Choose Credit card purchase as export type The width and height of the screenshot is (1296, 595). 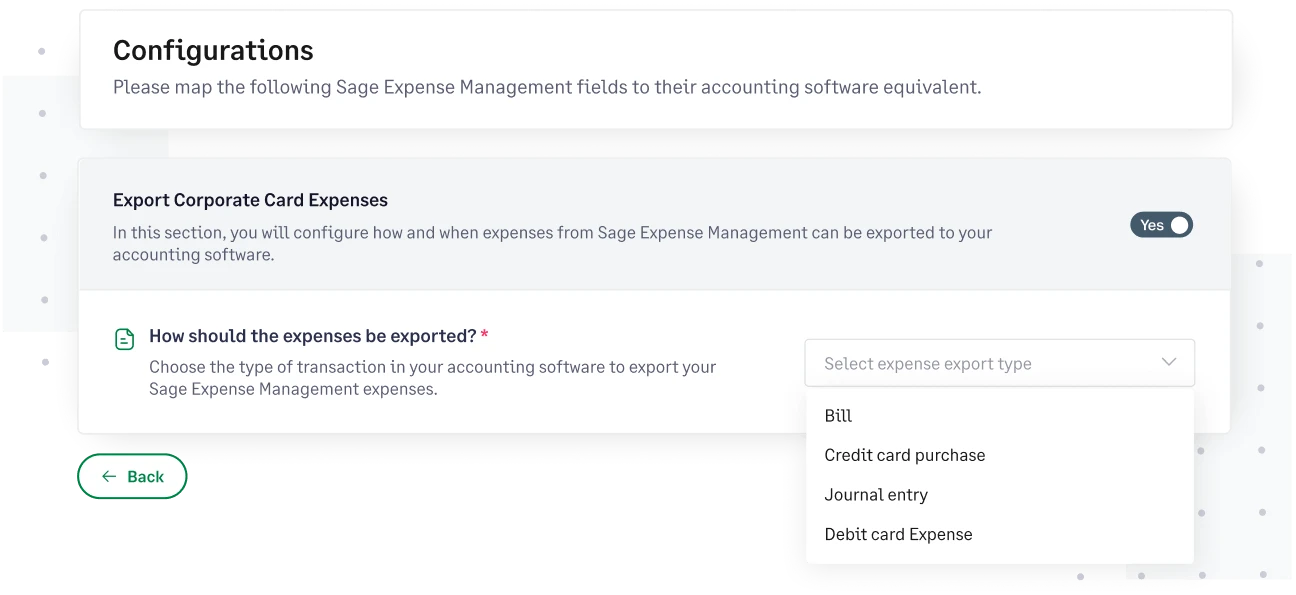(x=904, y=455)
